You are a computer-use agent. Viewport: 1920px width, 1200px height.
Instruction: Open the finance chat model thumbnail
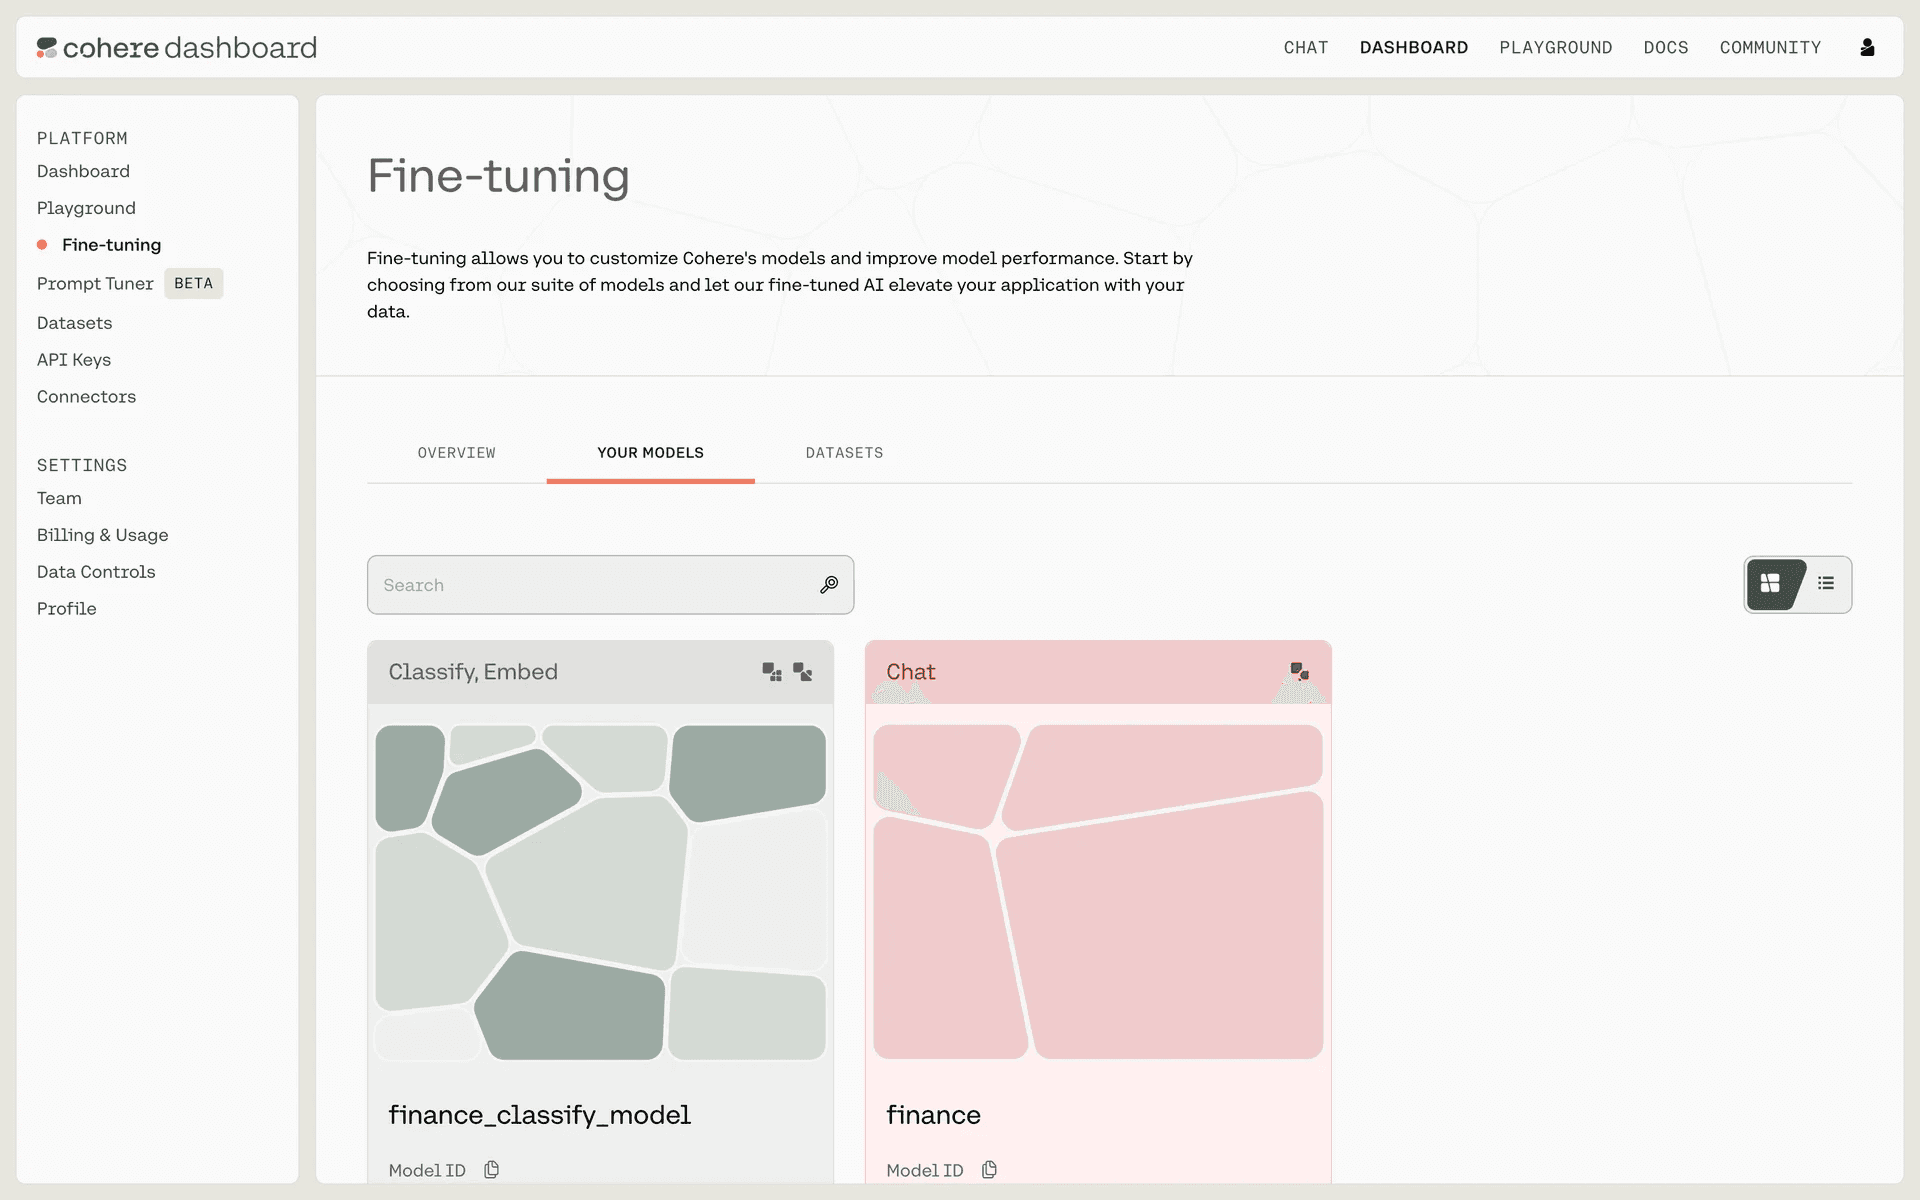point(1097,891)
